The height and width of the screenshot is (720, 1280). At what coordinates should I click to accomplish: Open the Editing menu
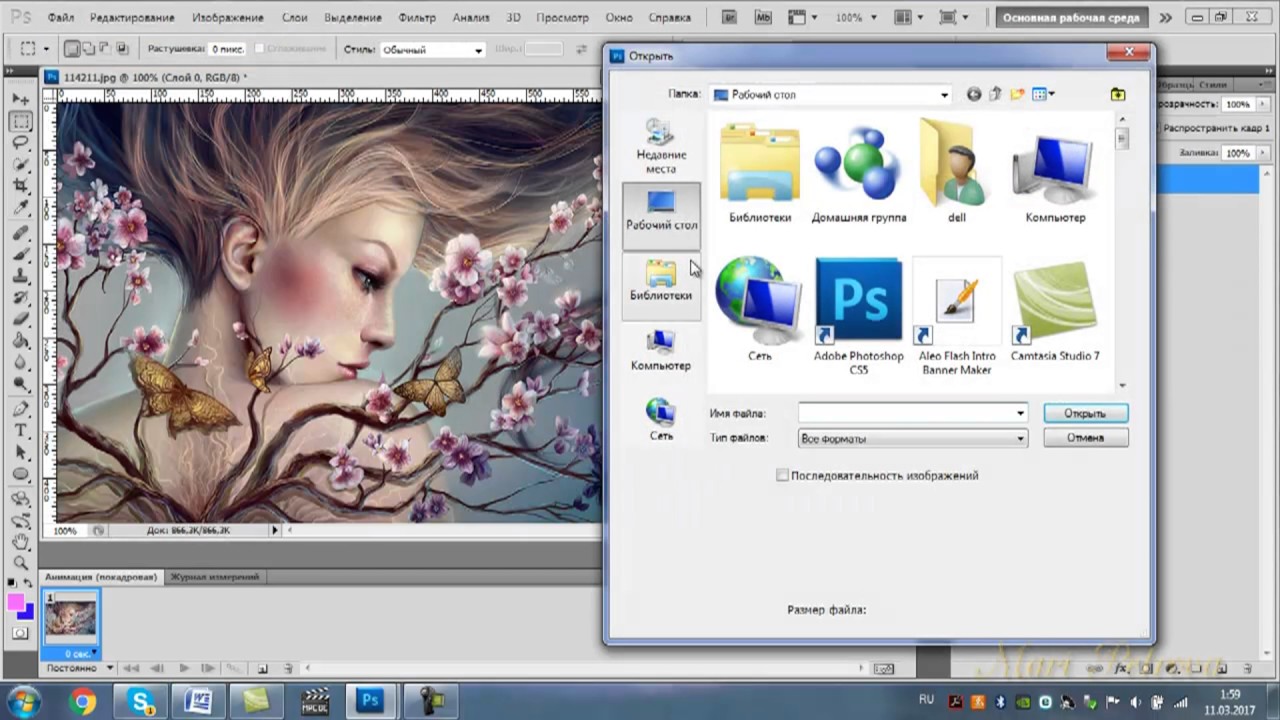pos(134,18)
